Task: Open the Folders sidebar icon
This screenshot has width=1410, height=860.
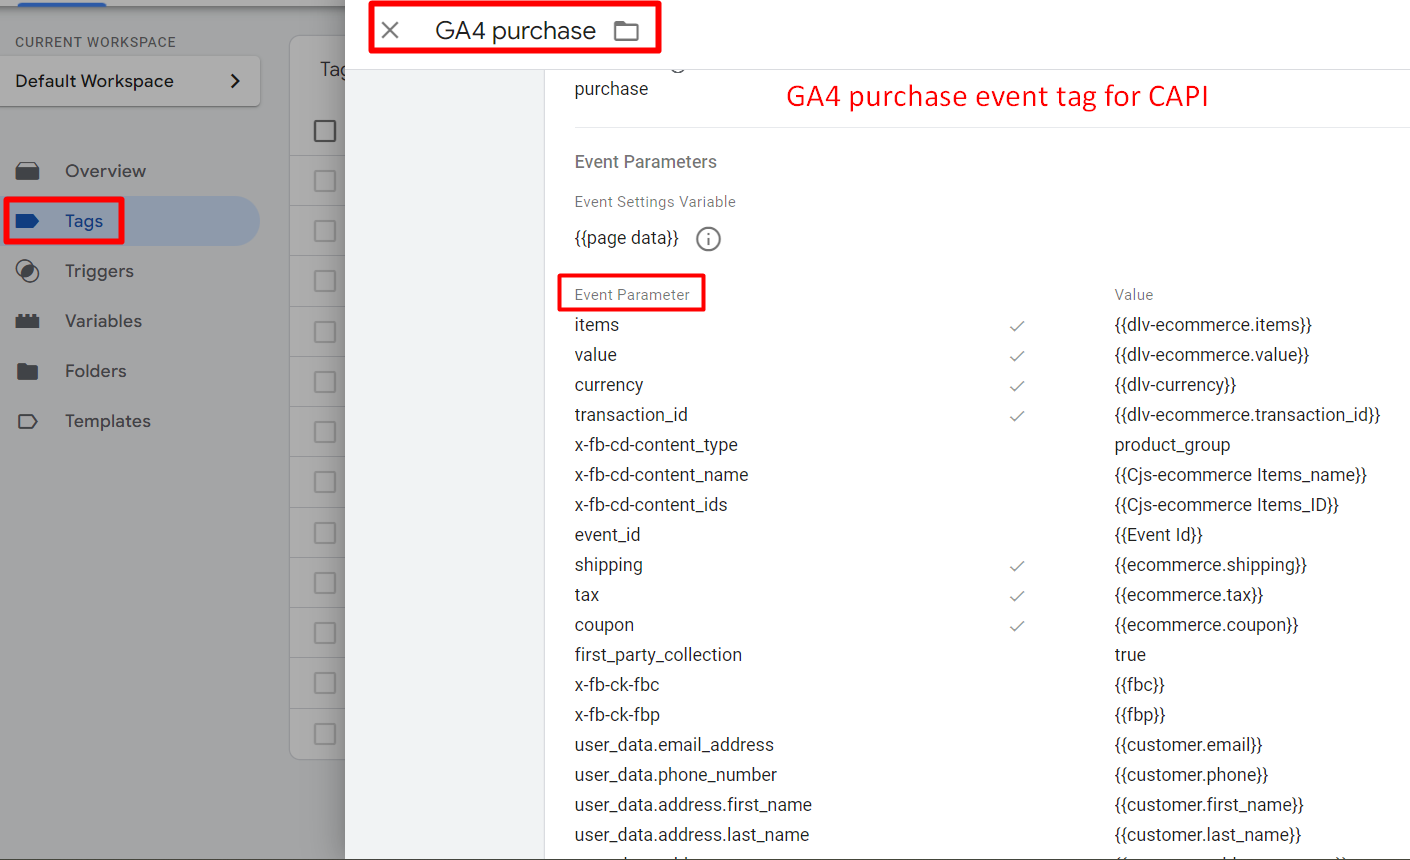Action: pyautogui.click(x=28, y=371)
